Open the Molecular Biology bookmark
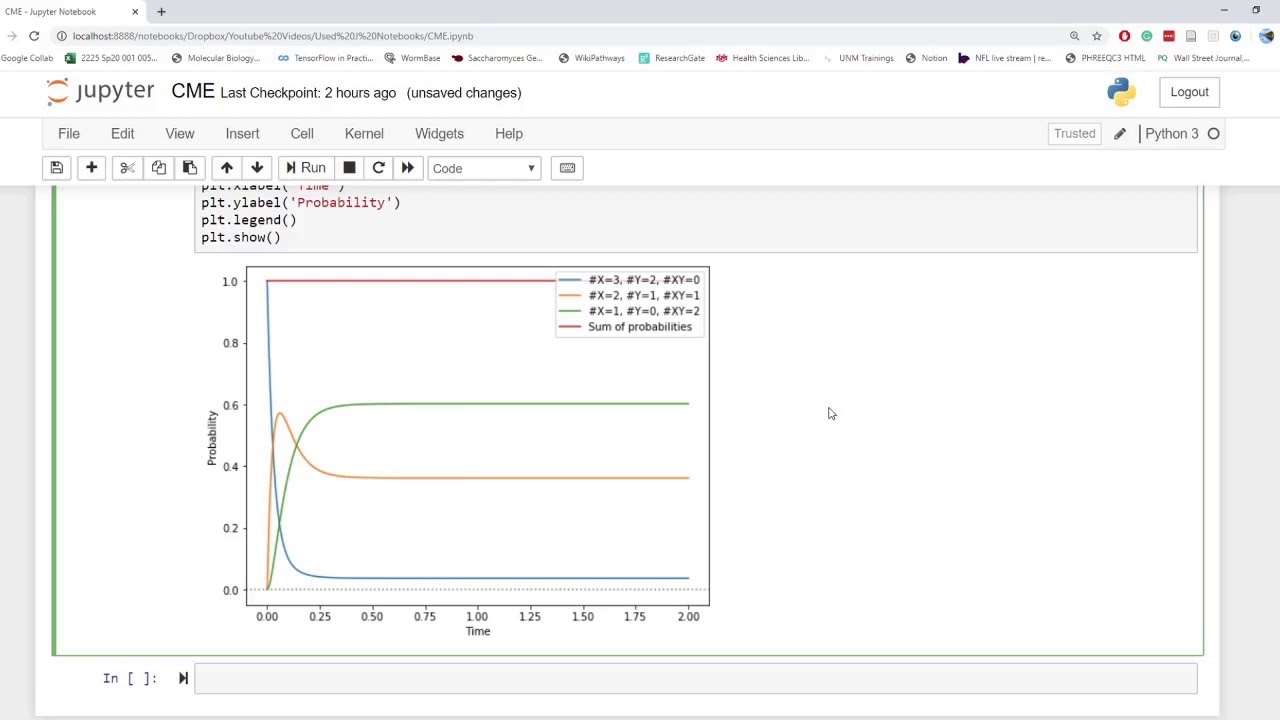This screenshot has width=1280, height=720. click(215, 58)
